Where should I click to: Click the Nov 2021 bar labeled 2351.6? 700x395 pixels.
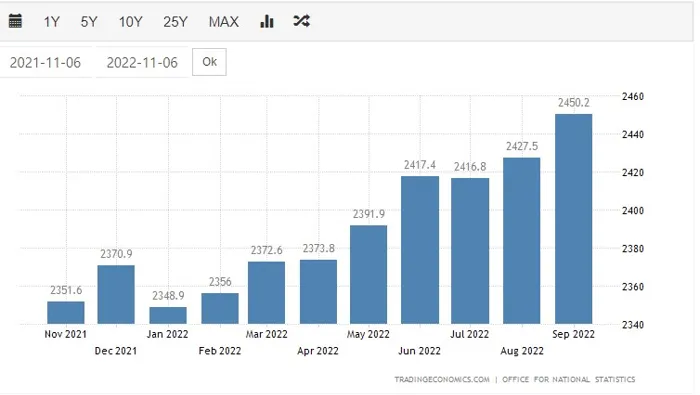click(x=66, y=313)
